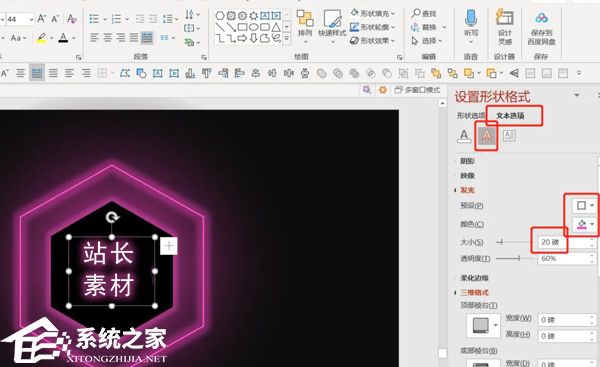600x367 pixels.
Task: Center text in the ribbon paragraph group
Action: (x=108, y=38)
